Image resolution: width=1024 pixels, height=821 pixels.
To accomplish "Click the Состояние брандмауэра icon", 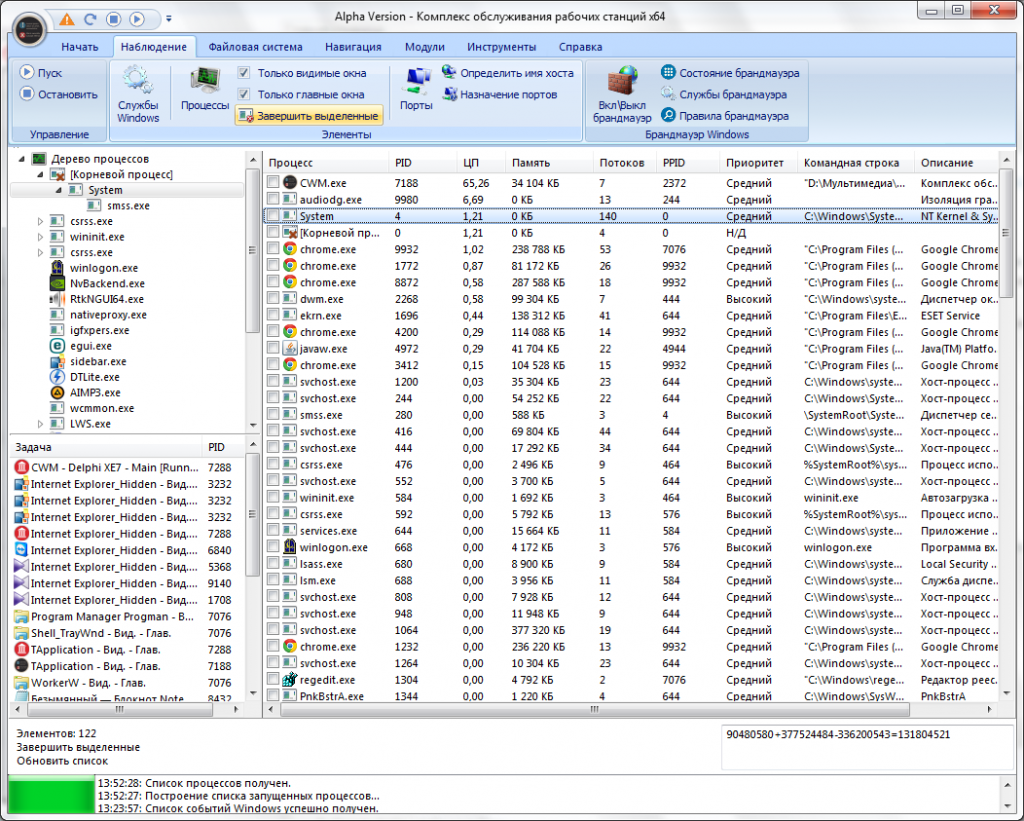I will (668, 73).
